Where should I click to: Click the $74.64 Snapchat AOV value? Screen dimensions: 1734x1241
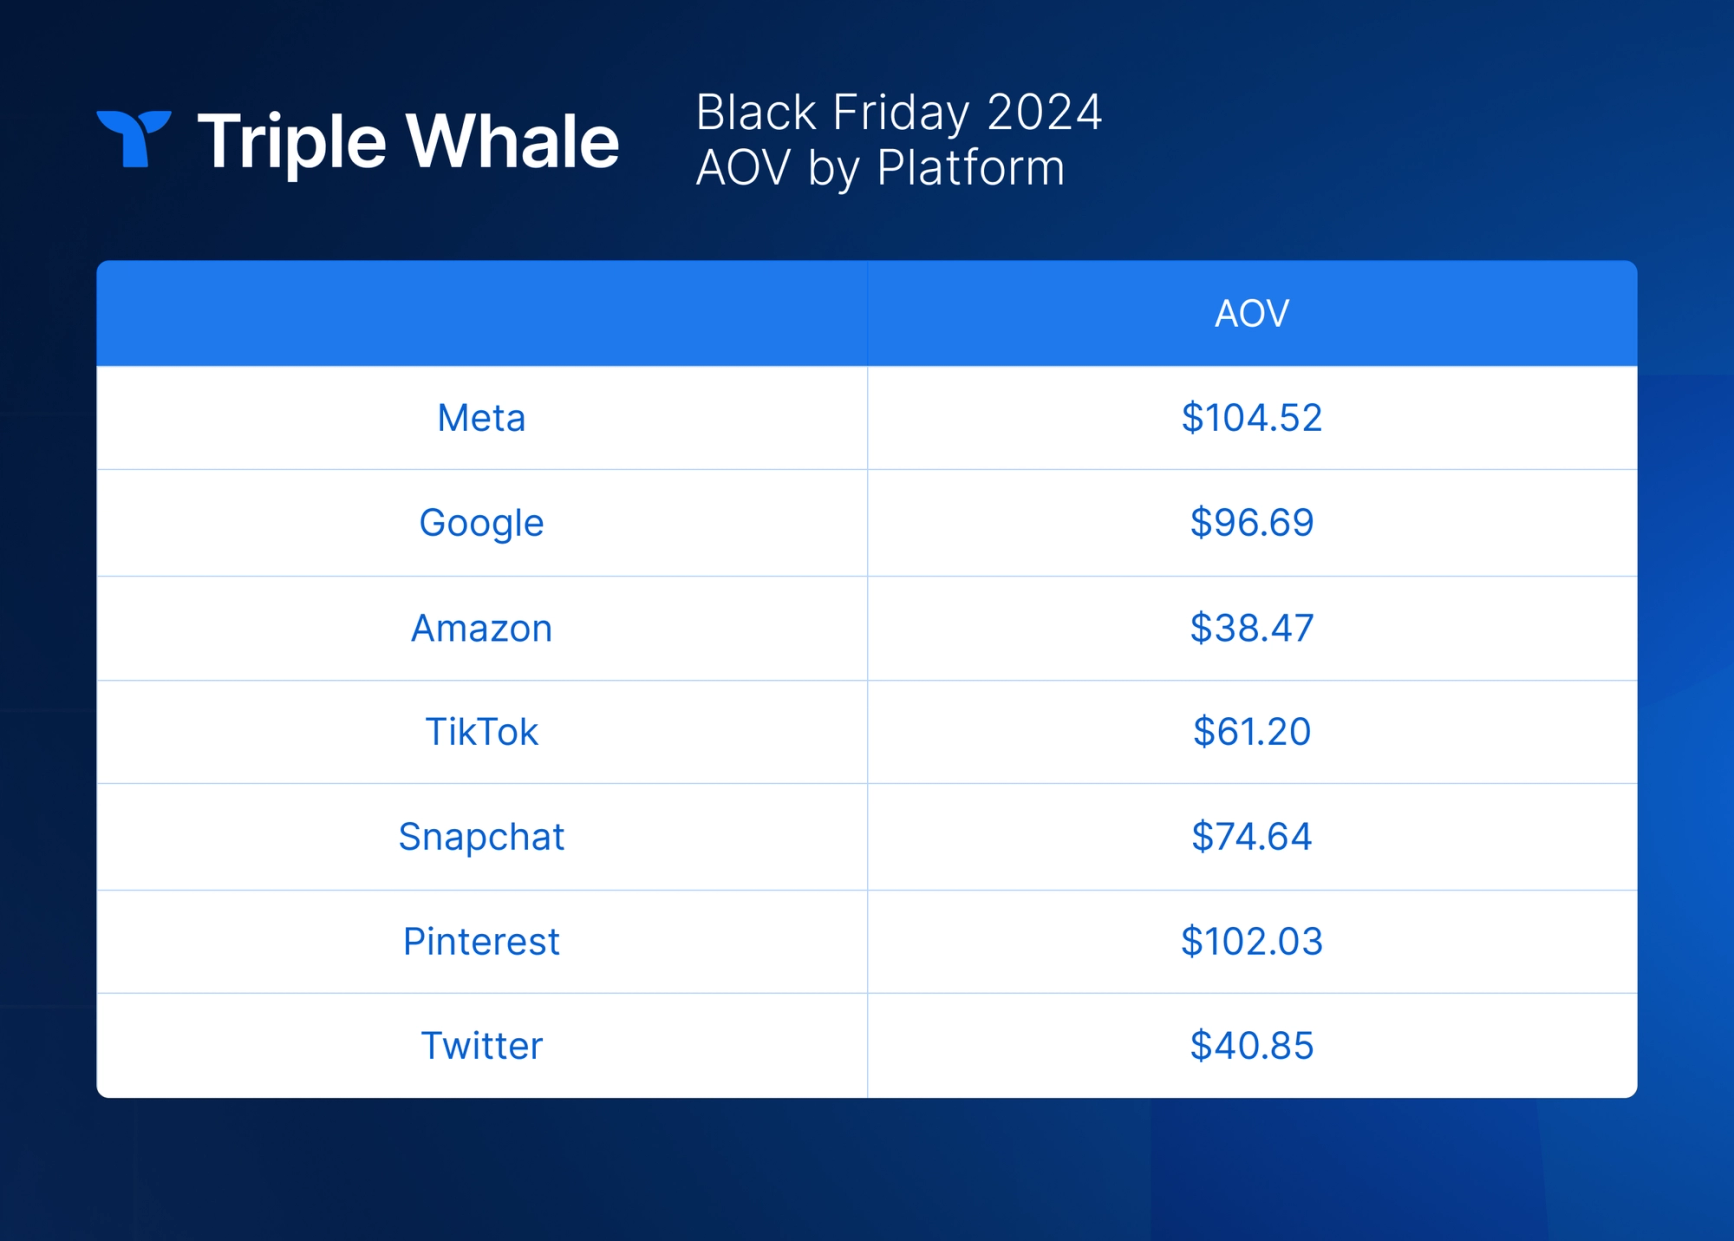[1252, 837]
